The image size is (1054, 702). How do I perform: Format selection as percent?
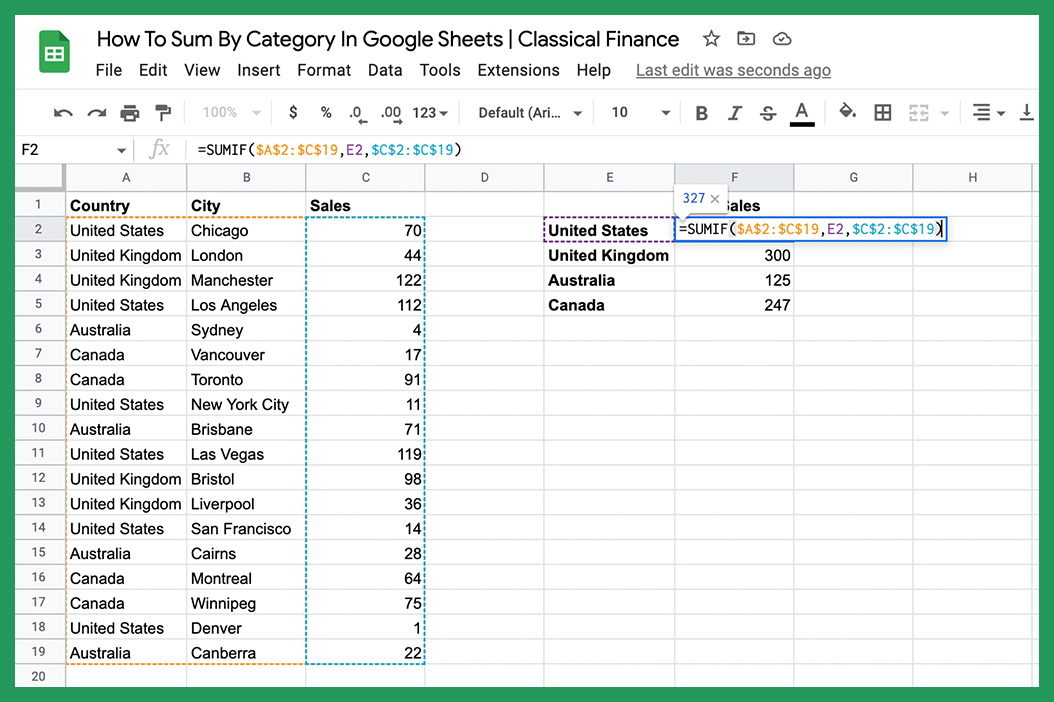pyautogui.click(x=325, y=113)
